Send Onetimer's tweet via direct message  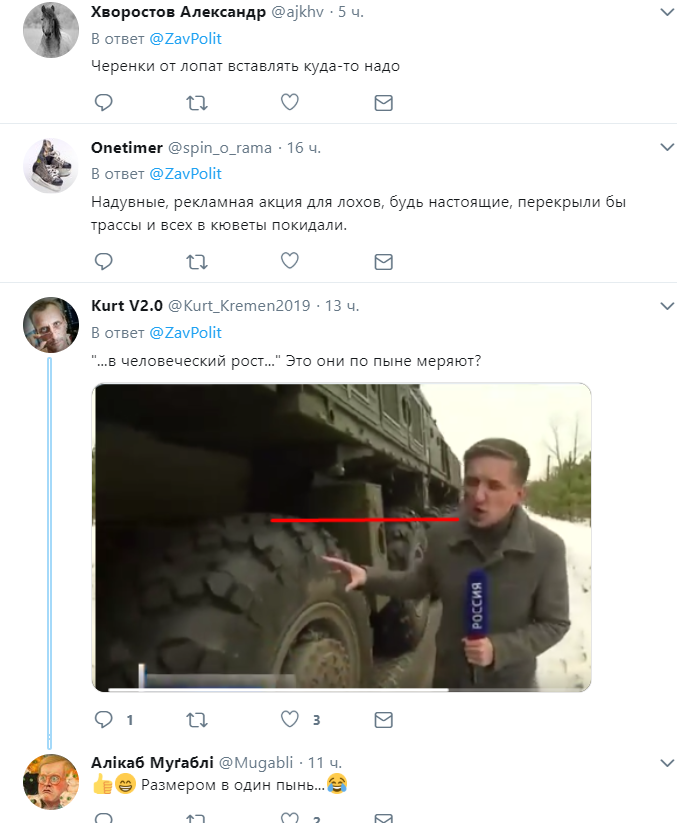tap(384, 261)
